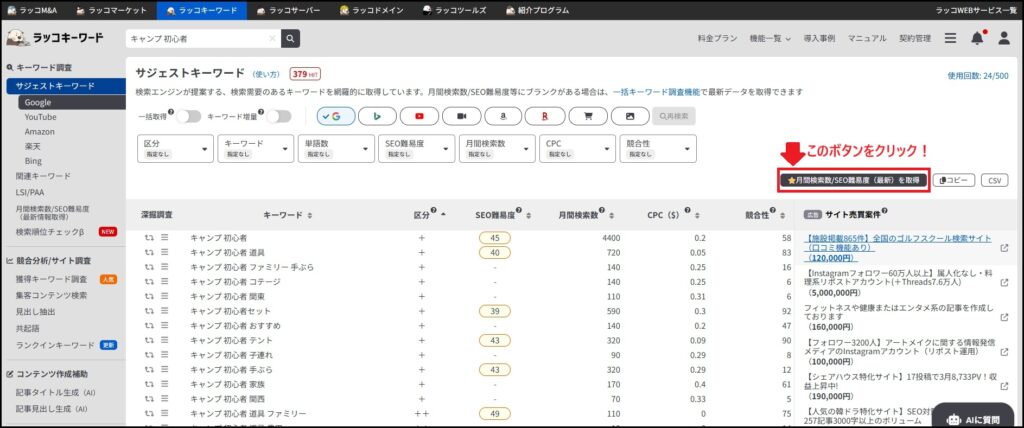The width and height of the screenshot is (1024, 428).
Task: Click the deep-dive icon for キャンプ 初心者 テント
Action: pos(149,340)
